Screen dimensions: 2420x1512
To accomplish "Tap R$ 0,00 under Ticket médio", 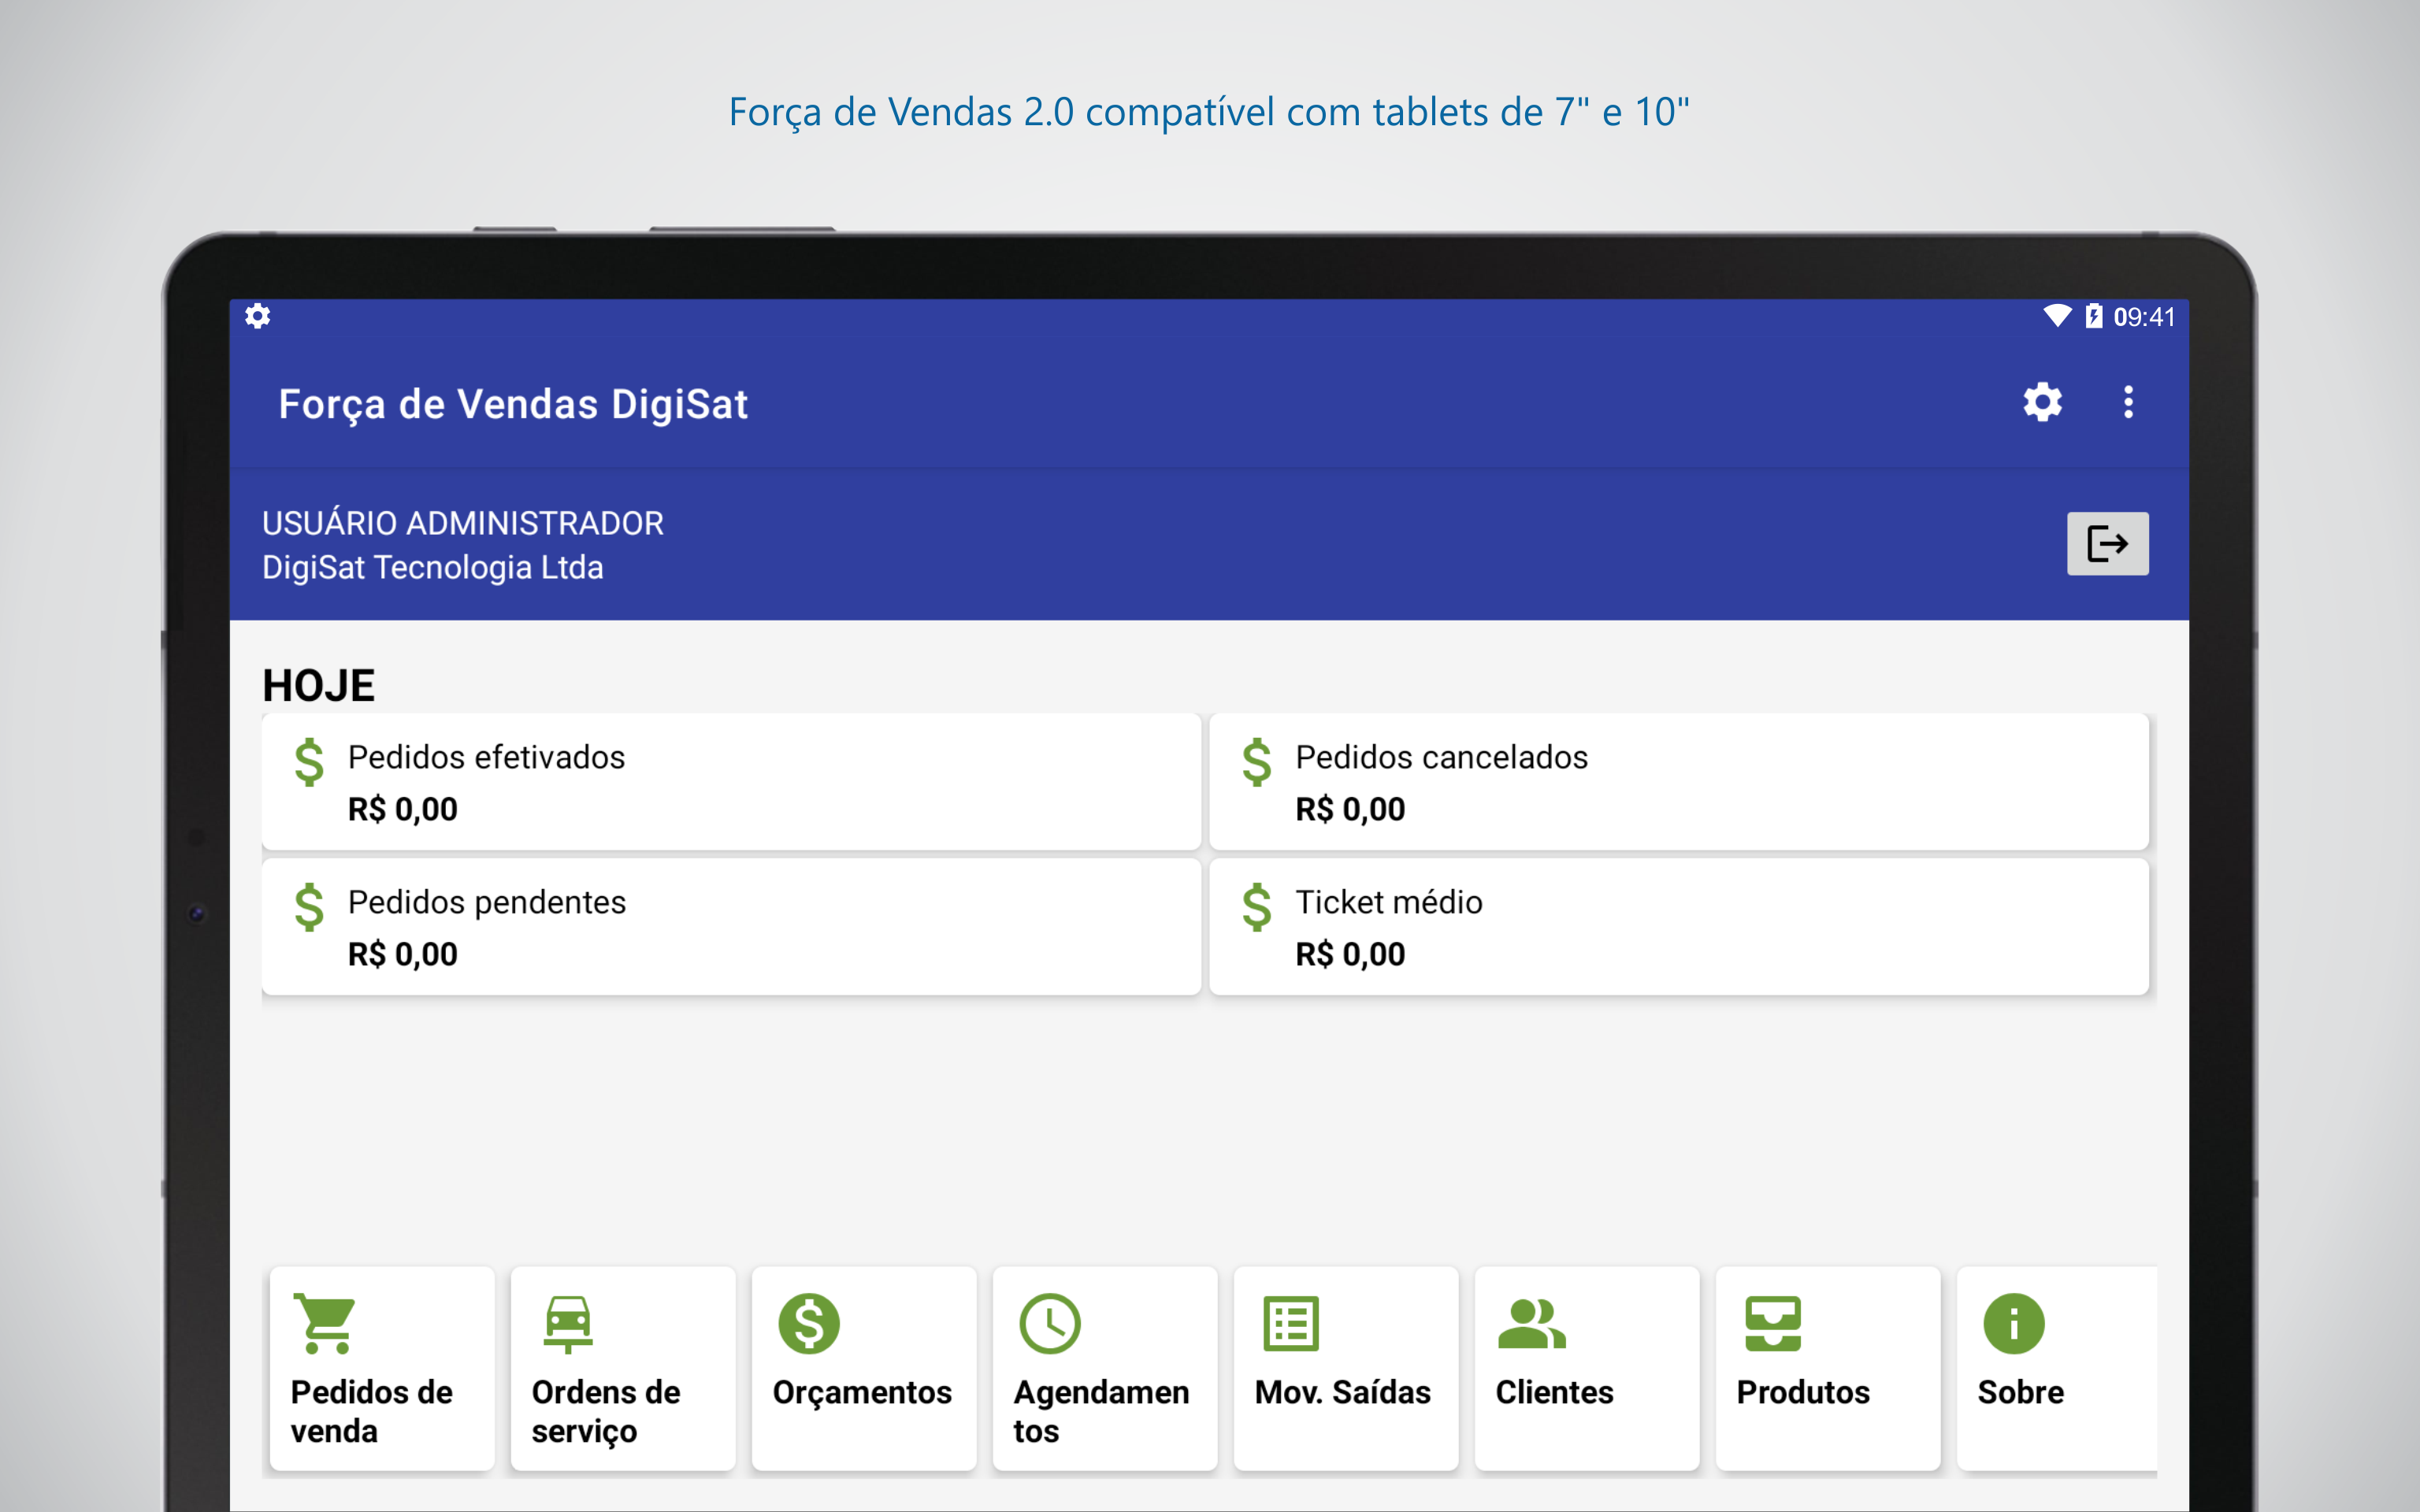I will (1350, 954).
